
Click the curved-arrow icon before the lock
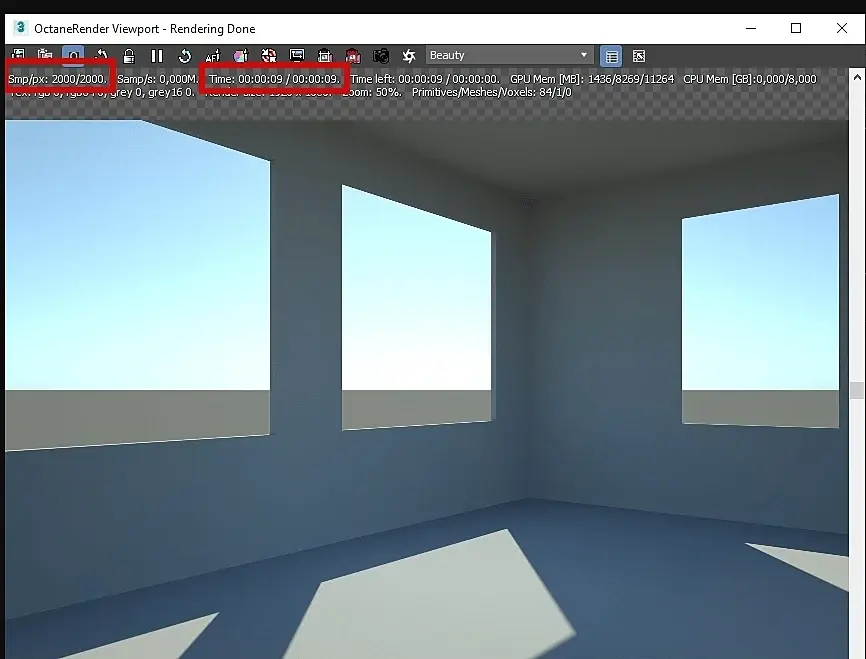click(101, 55)
